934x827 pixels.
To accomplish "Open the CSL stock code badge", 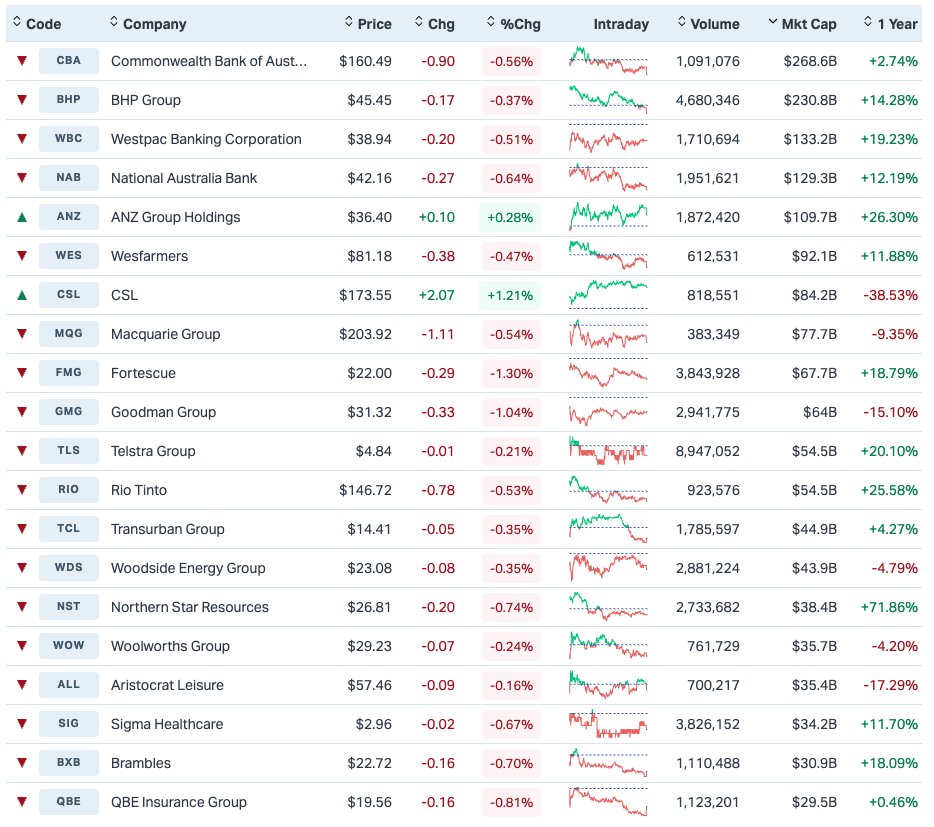I will pyautogui.click(x=69, y=295).
